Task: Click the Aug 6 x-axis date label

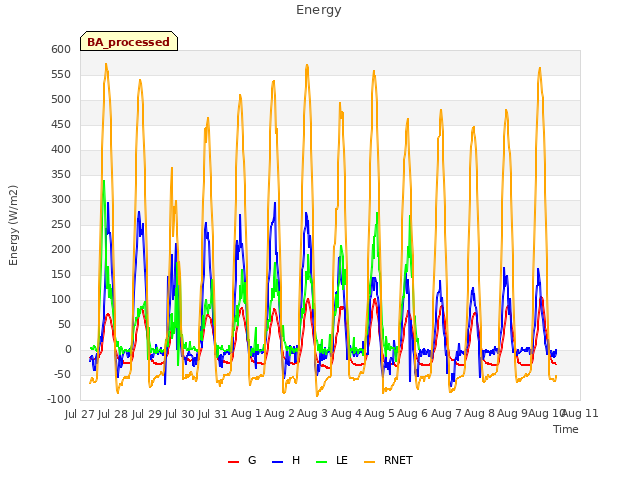Action: point(413,413)
